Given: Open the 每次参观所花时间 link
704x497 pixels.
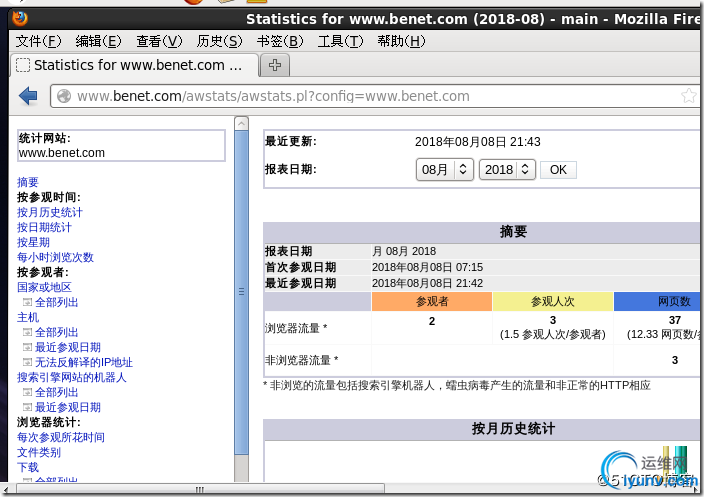Looking at the screenshot, I should [x=61, y=437].
